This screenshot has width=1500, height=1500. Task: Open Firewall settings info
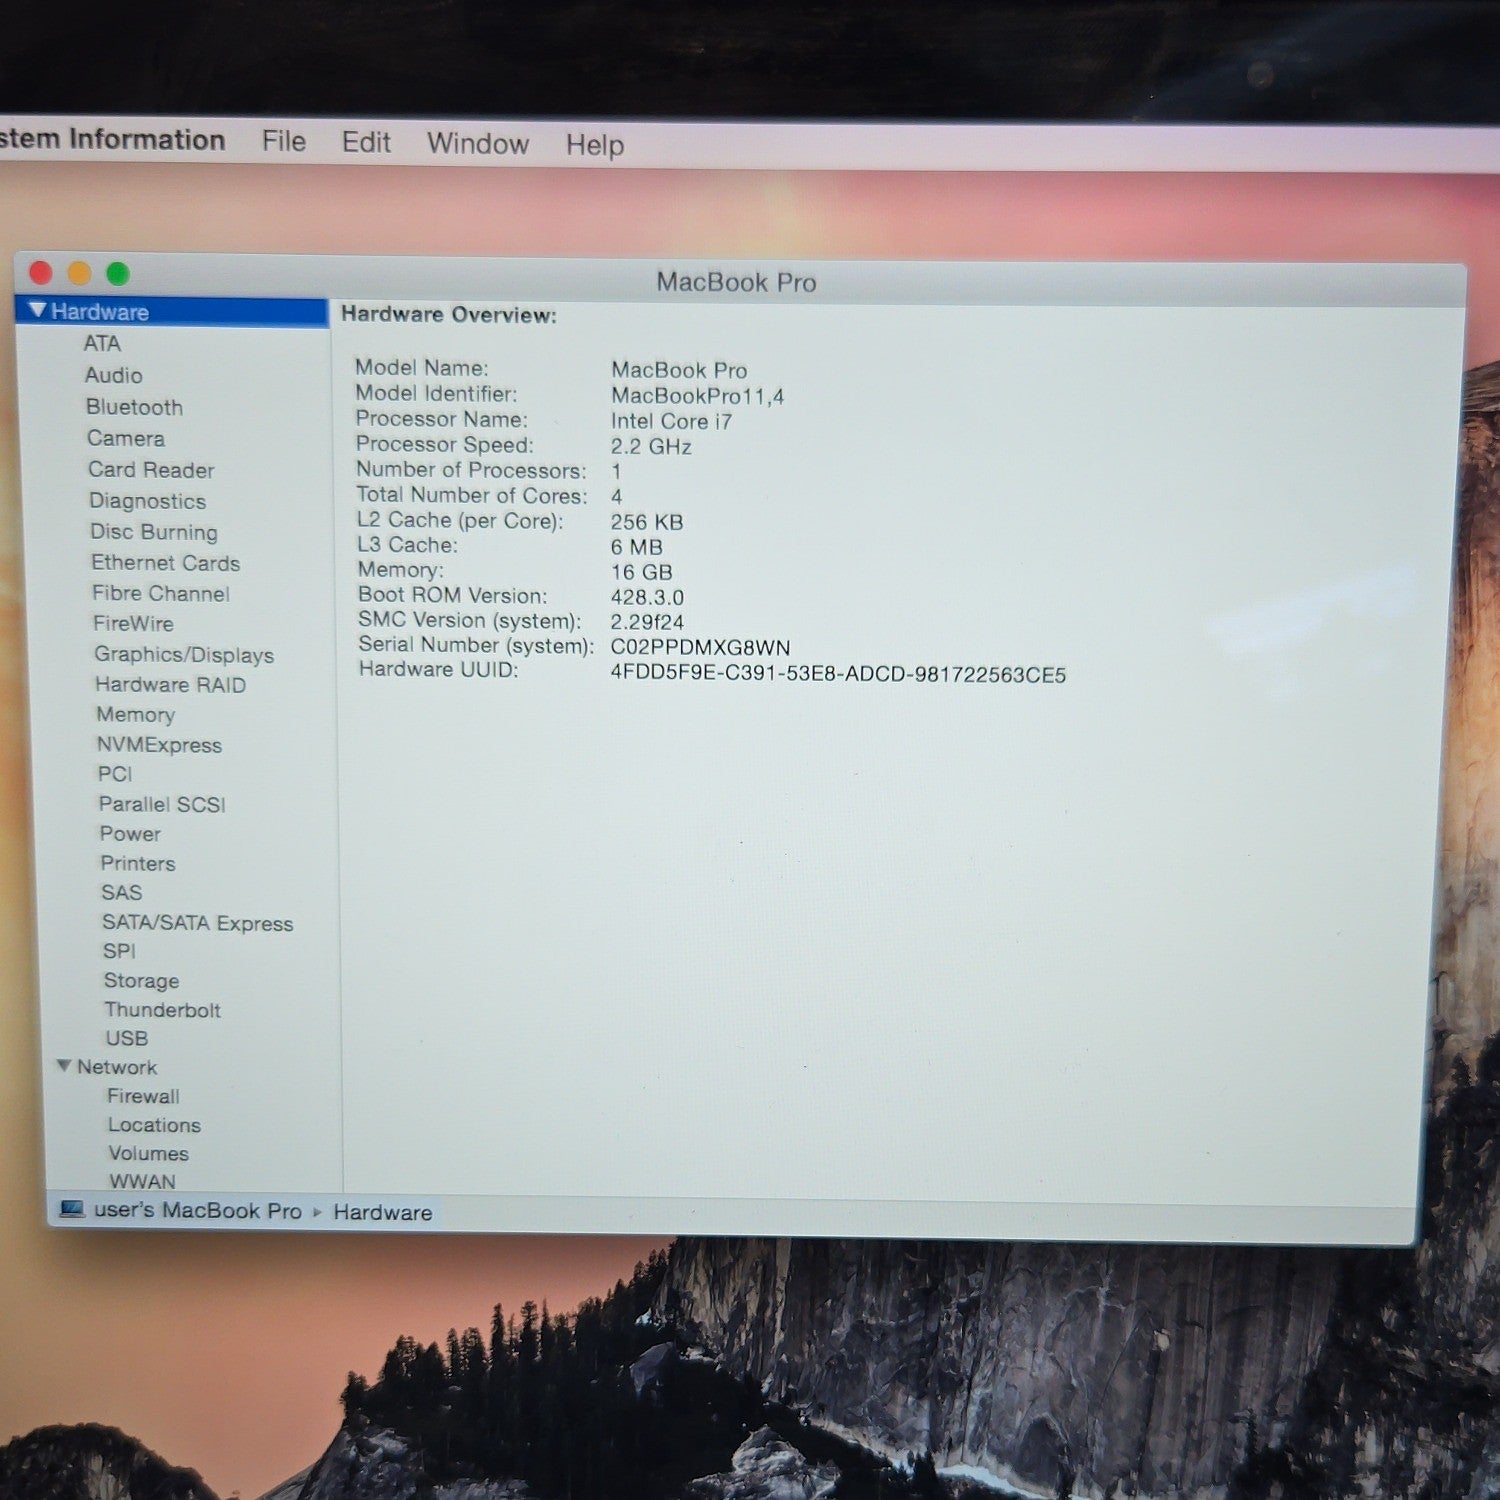coord(144,1096)
